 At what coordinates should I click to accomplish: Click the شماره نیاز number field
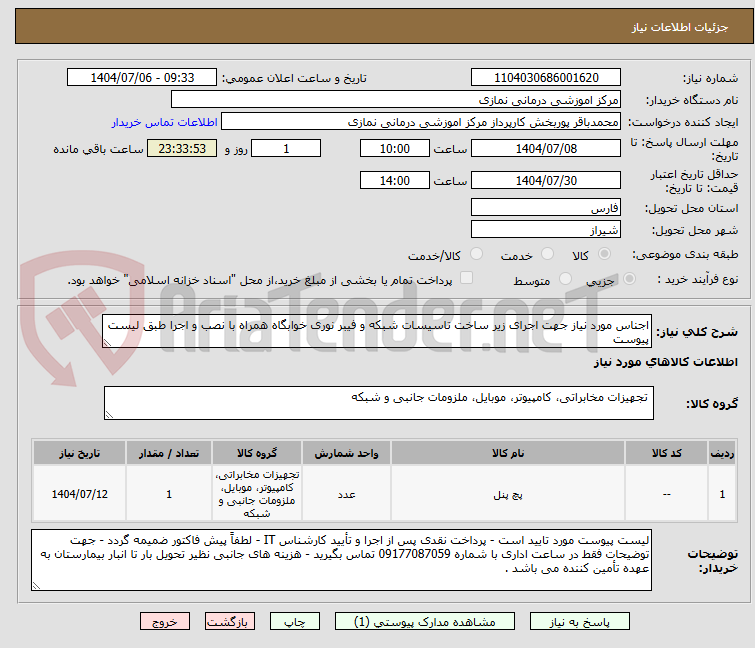(x=546, y=78)
